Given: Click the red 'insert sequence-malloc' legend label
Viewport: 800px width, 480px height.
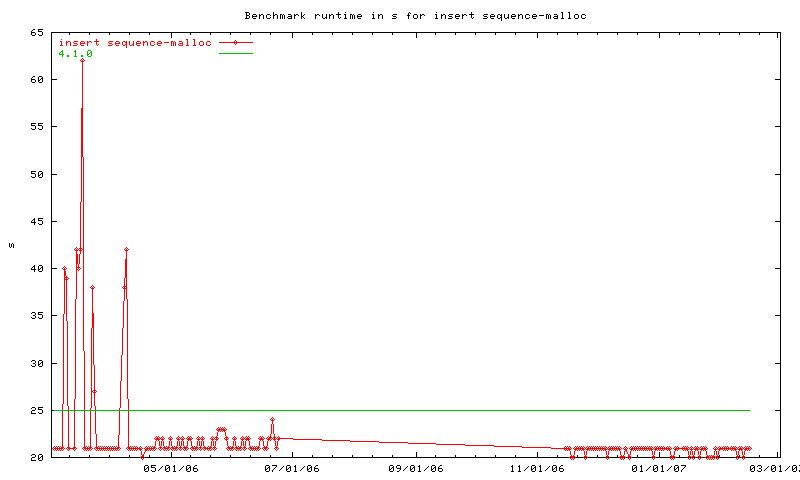Looking at the screenshot, I should click(x=135, y=43).
